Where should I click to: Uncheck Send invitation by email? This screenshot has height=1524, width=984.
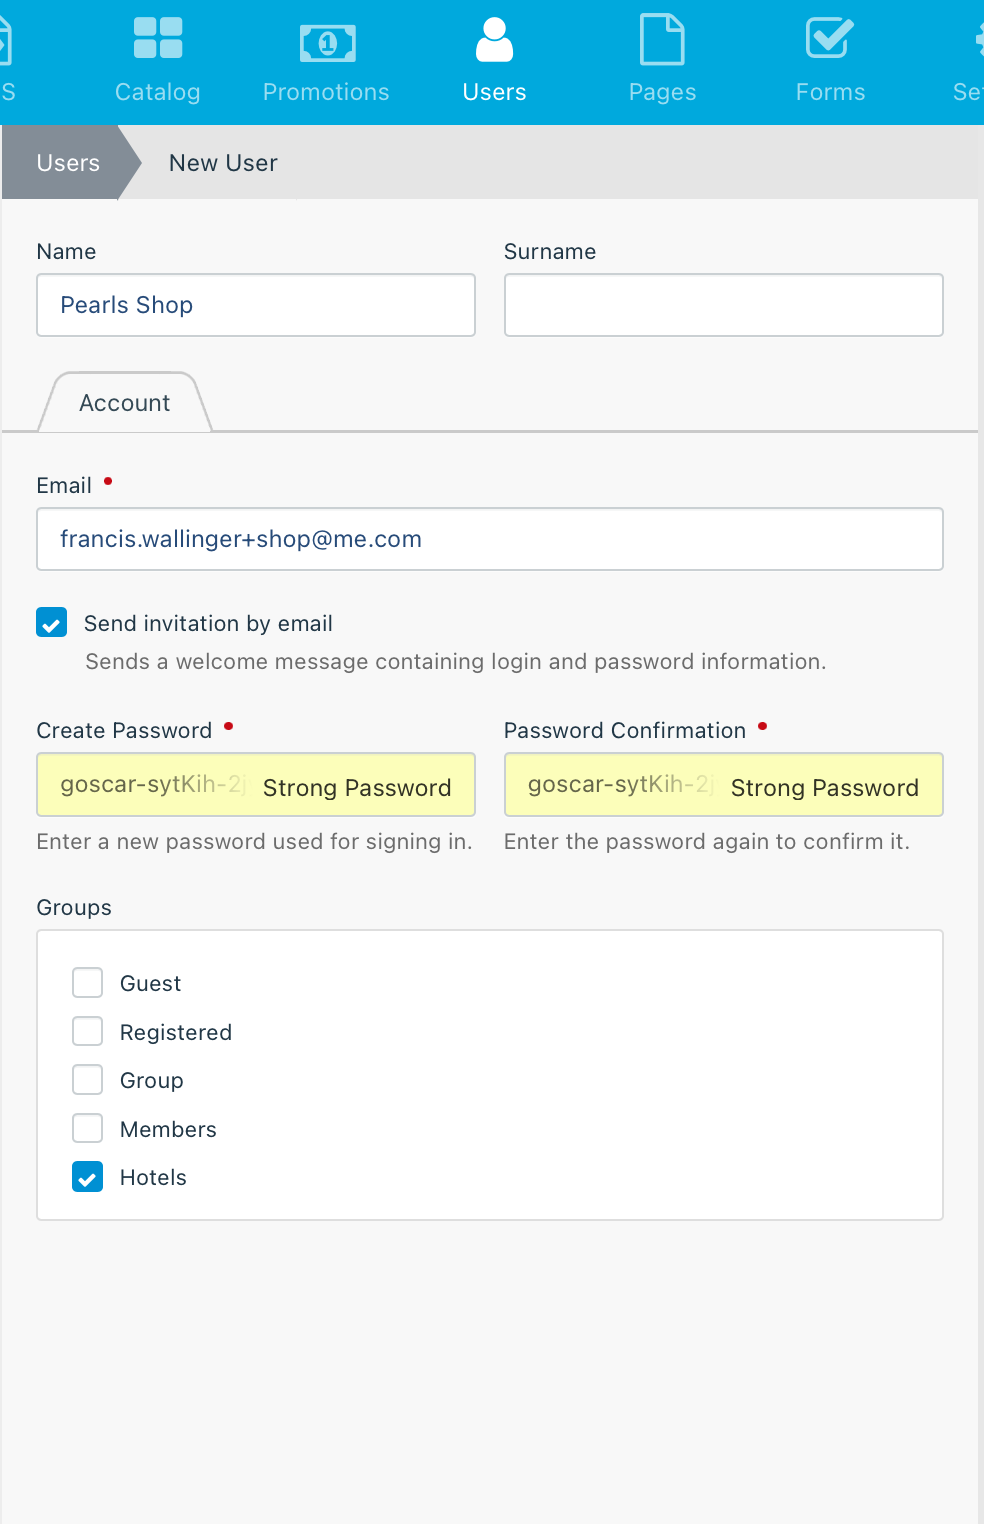(x=52, y=622)
